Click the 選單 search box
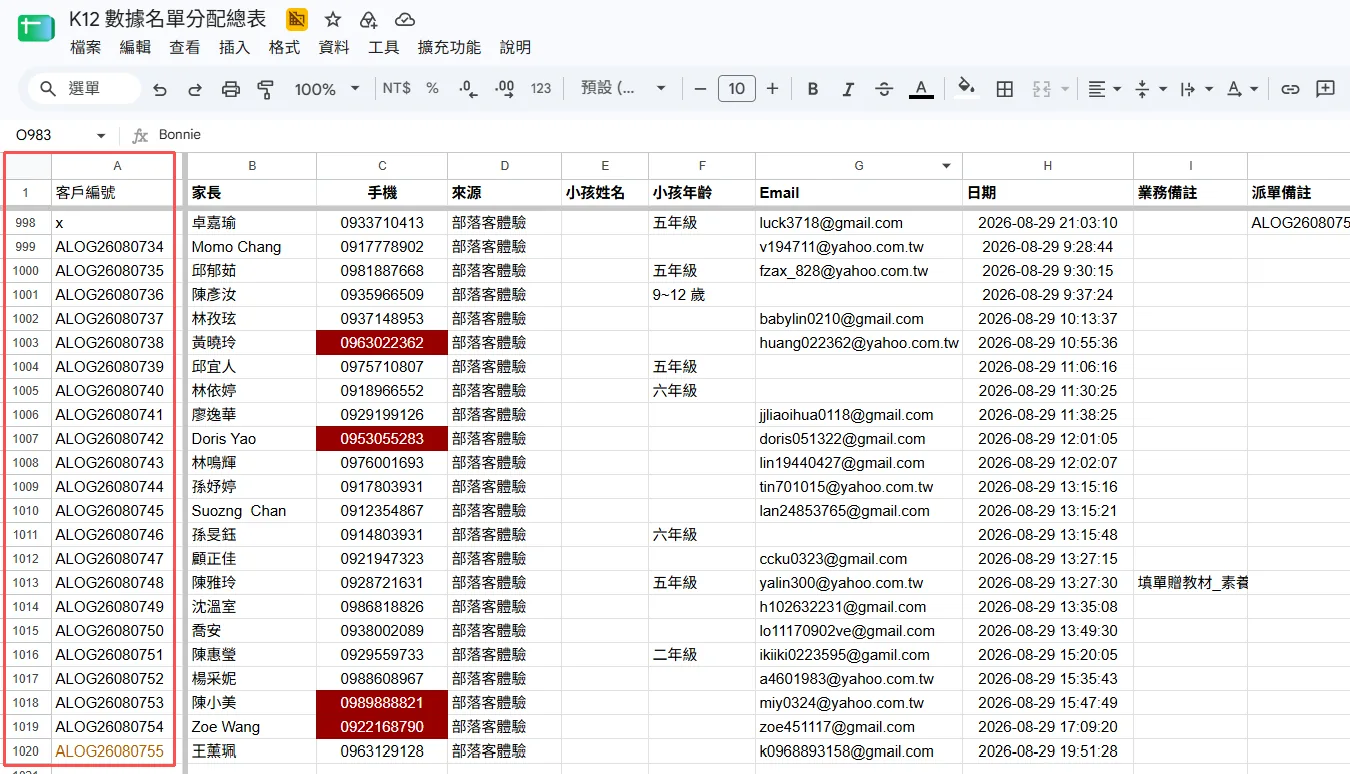 coord(84,89)
